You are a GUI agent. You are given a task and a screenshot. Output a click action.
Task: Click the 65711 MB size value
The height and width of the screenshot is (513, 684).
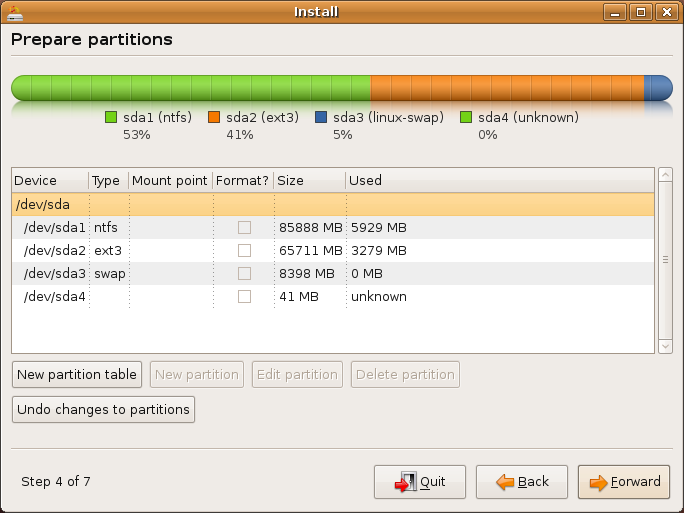coord(311,250)
